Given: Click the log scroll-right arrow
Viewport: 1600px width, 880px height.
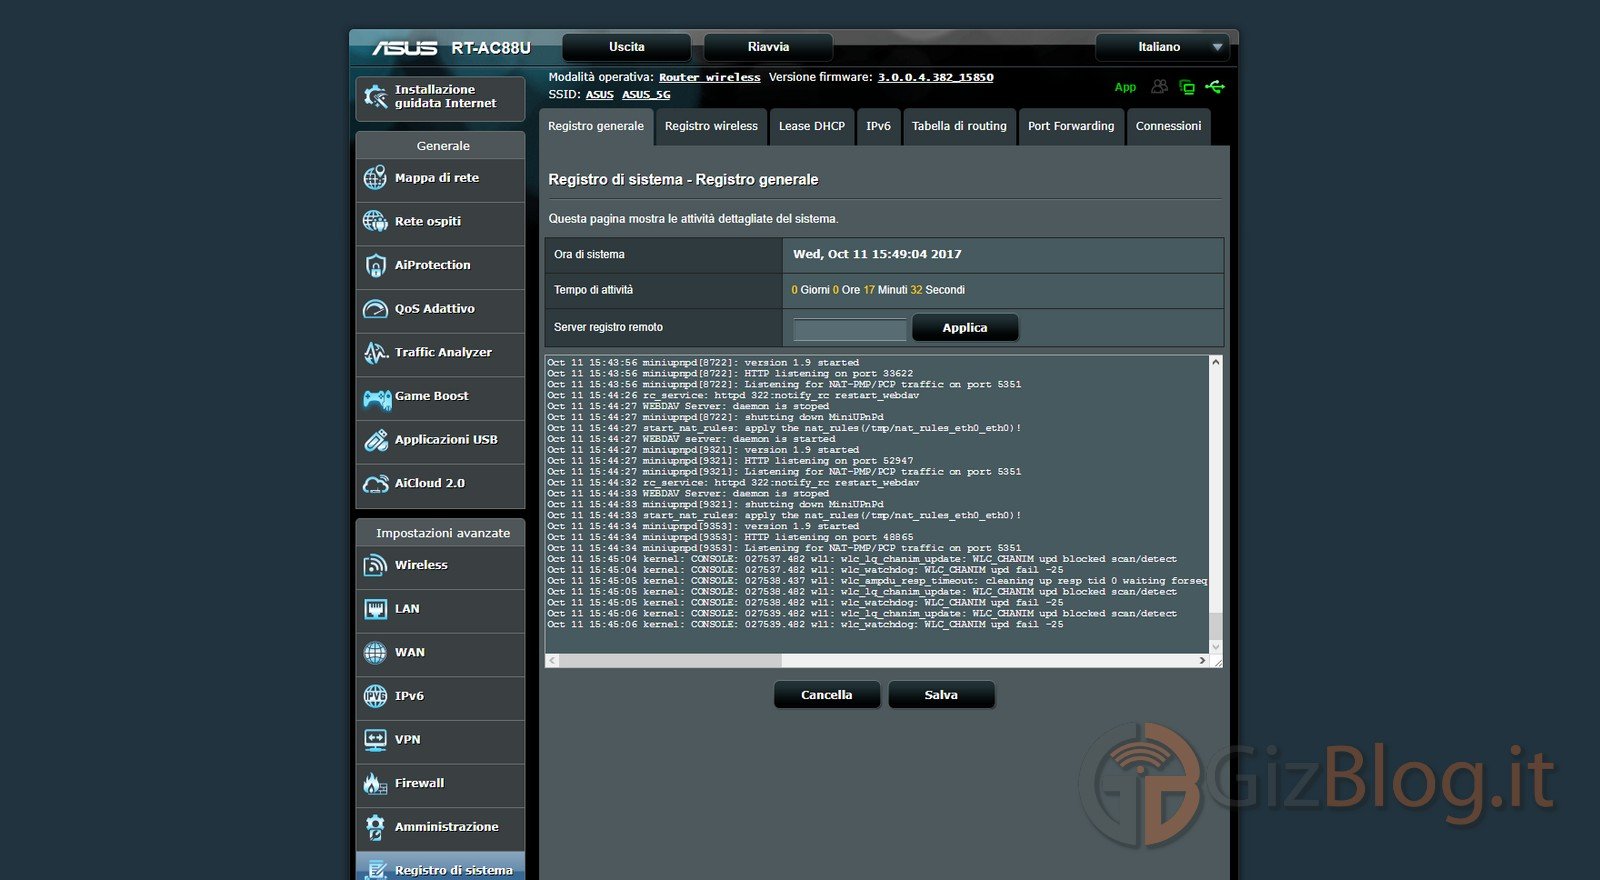Looking at the screenshot, I should click(1202, 661).
